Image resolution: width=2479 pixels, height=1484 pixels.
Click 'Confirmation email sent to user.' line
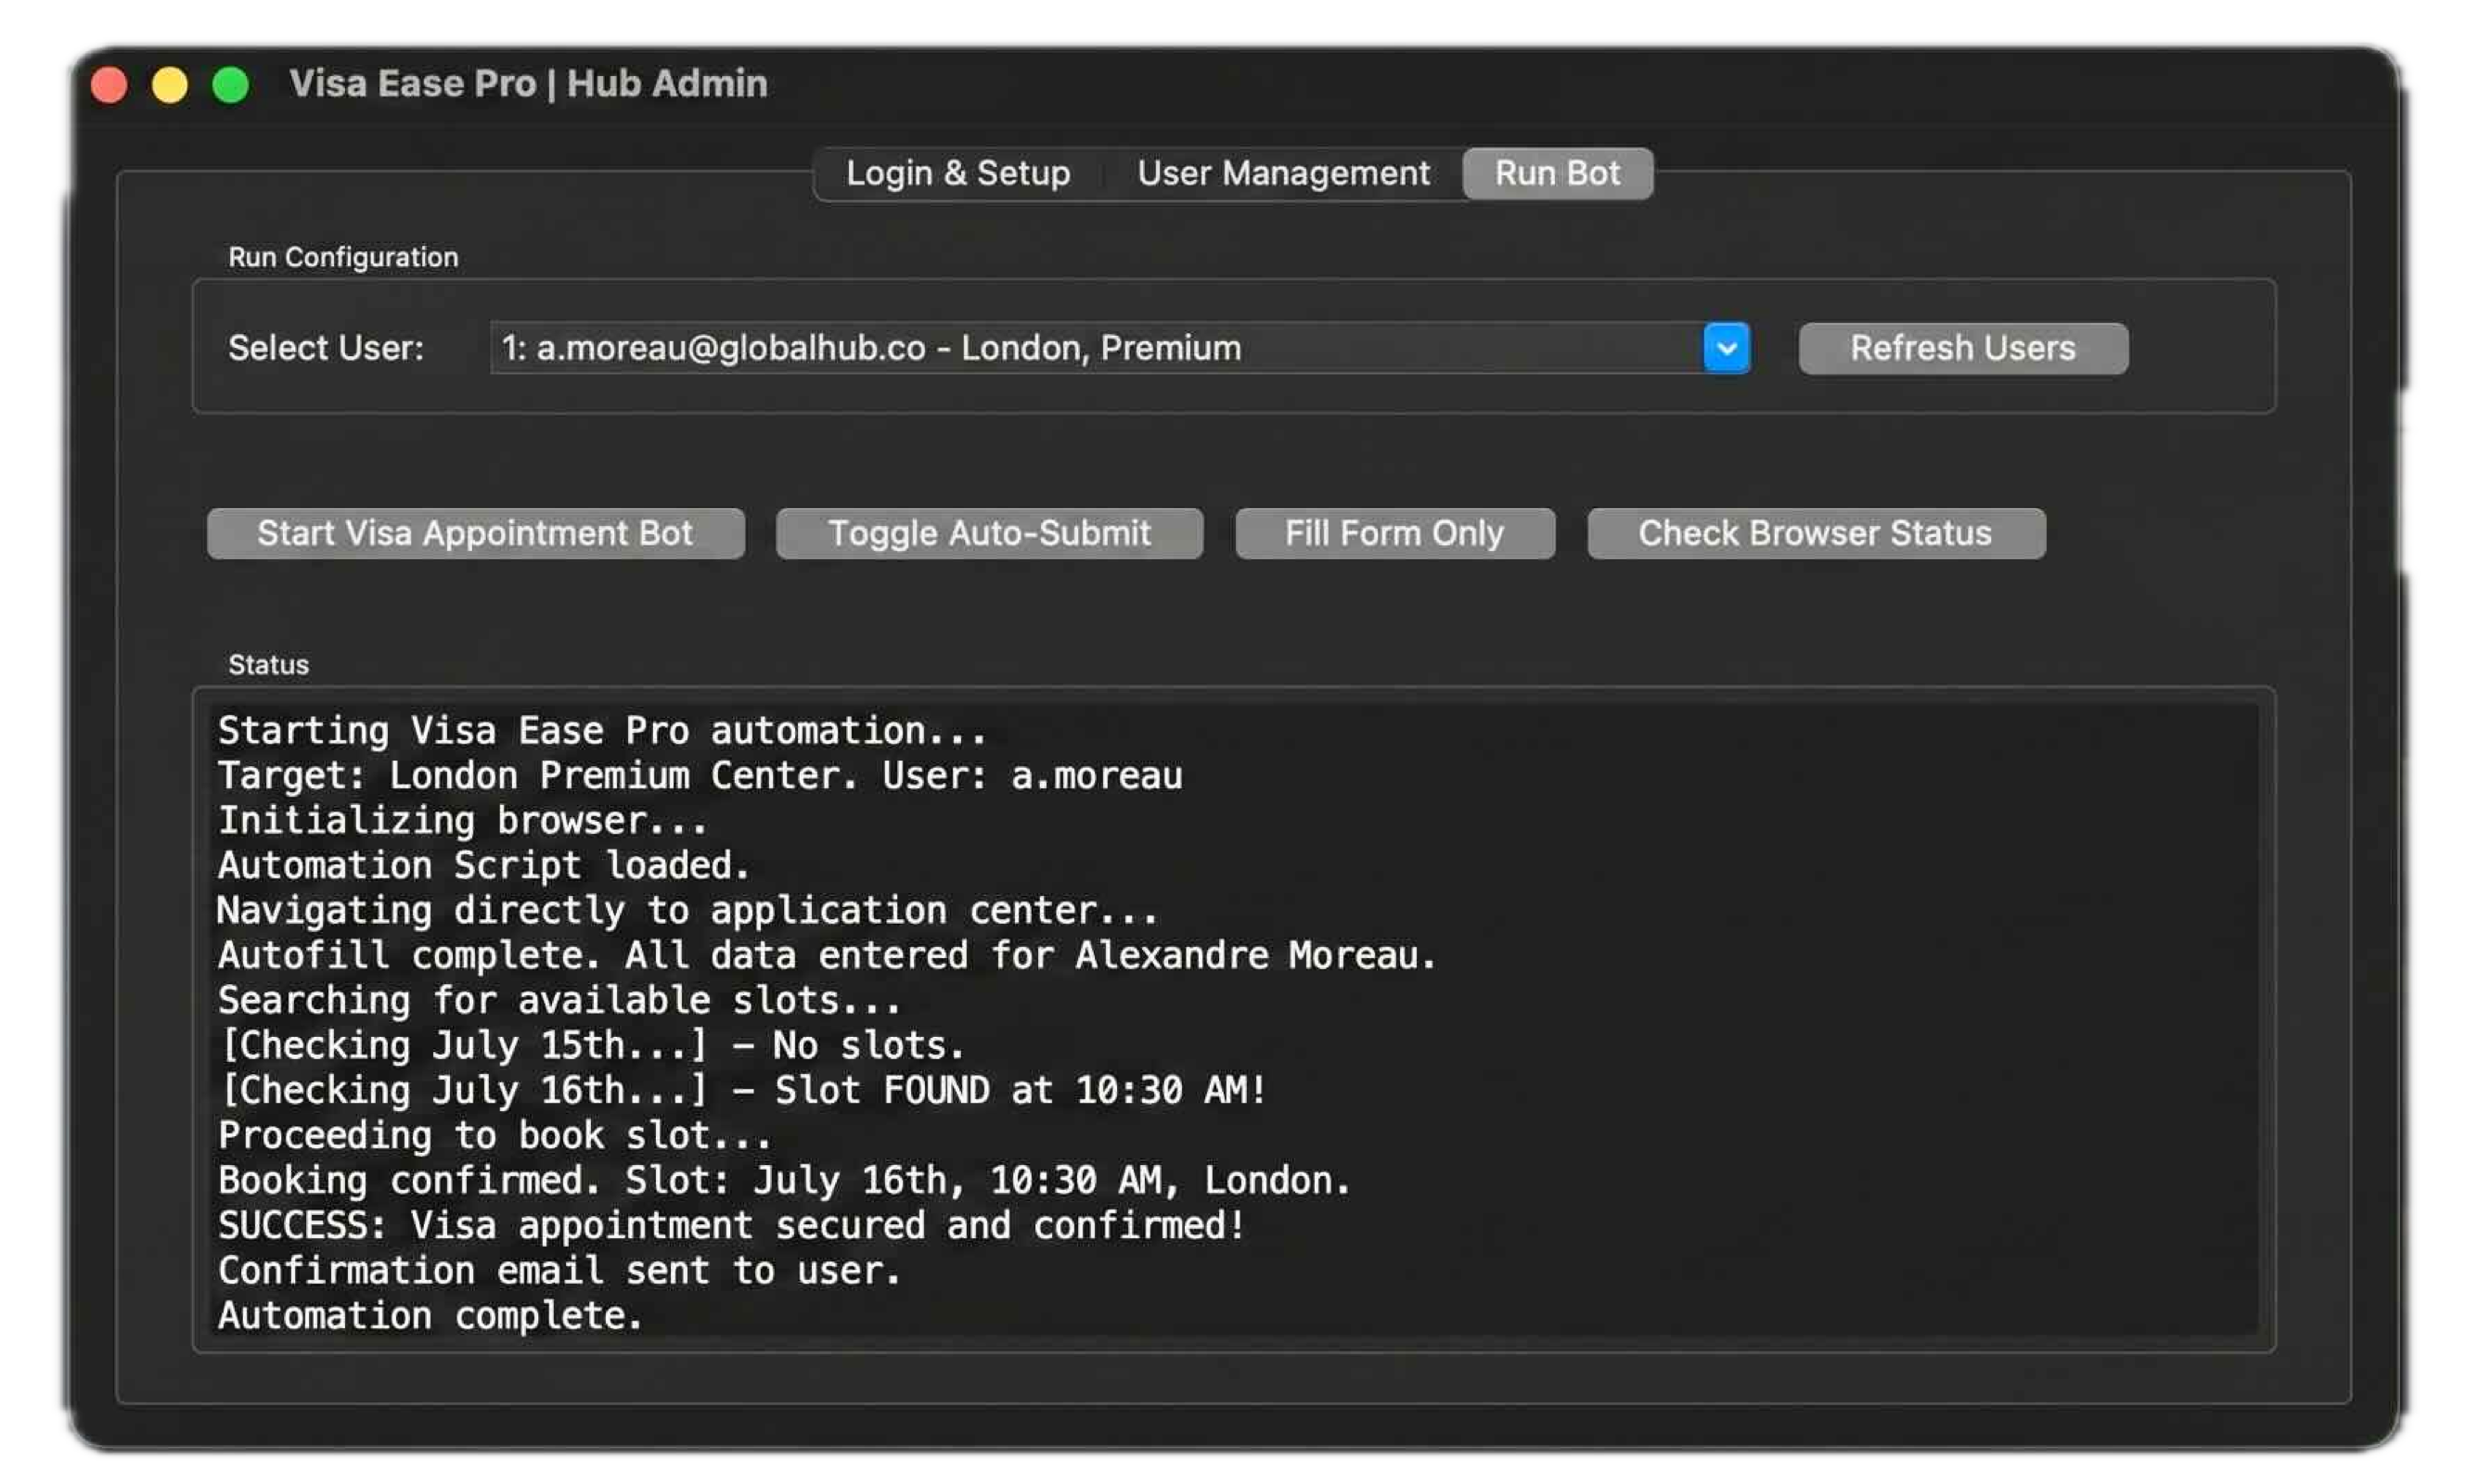[x=559, y=1271]
